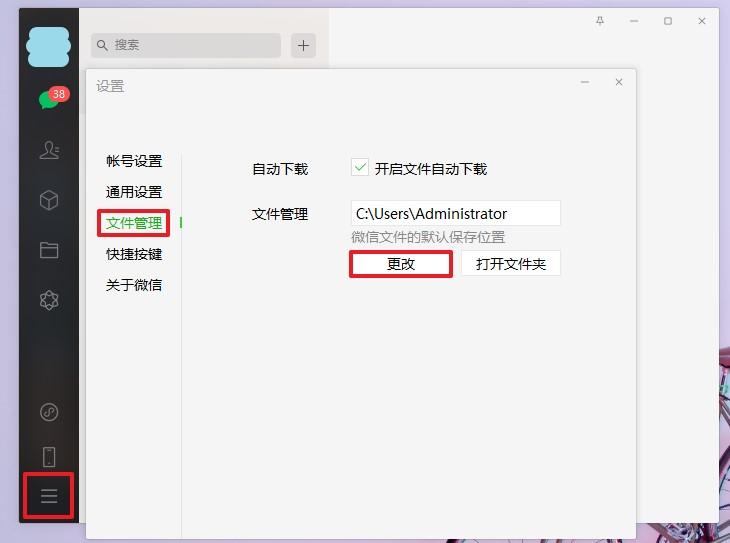Open the contacts sidebar icon
Image resolution: width=730 pixels, height=543 pixels.
[49, 150]
